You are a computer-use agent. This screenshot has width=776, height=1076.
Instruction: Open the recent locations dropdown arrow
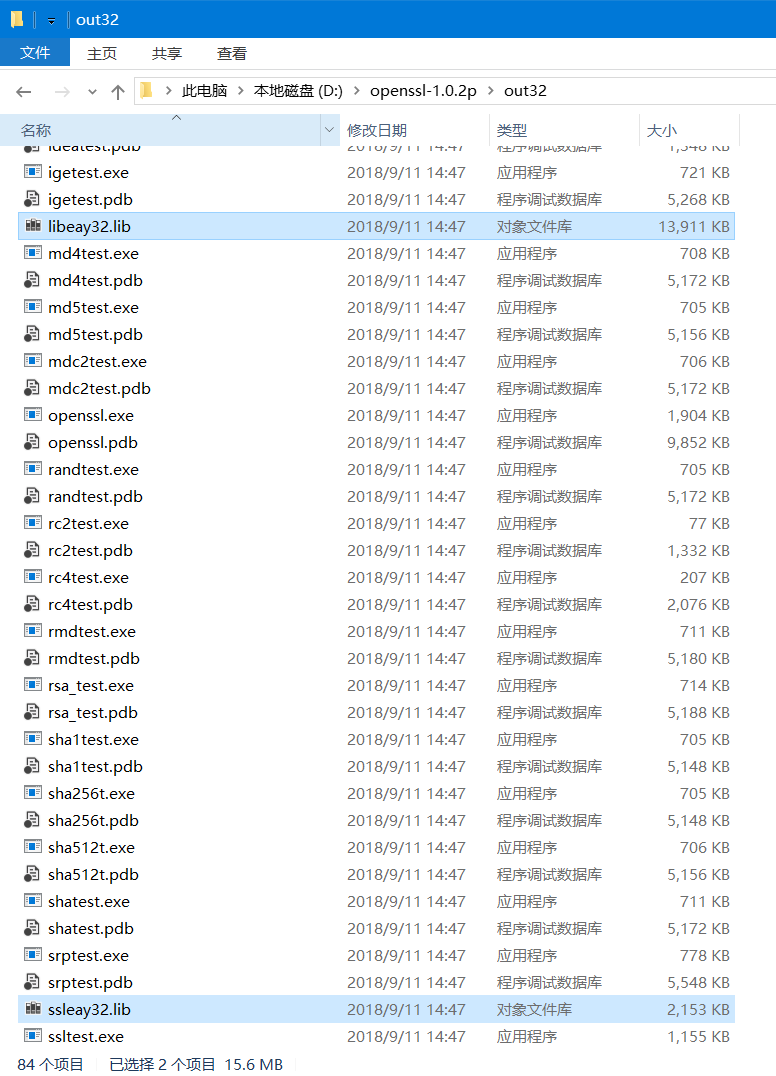92,91
